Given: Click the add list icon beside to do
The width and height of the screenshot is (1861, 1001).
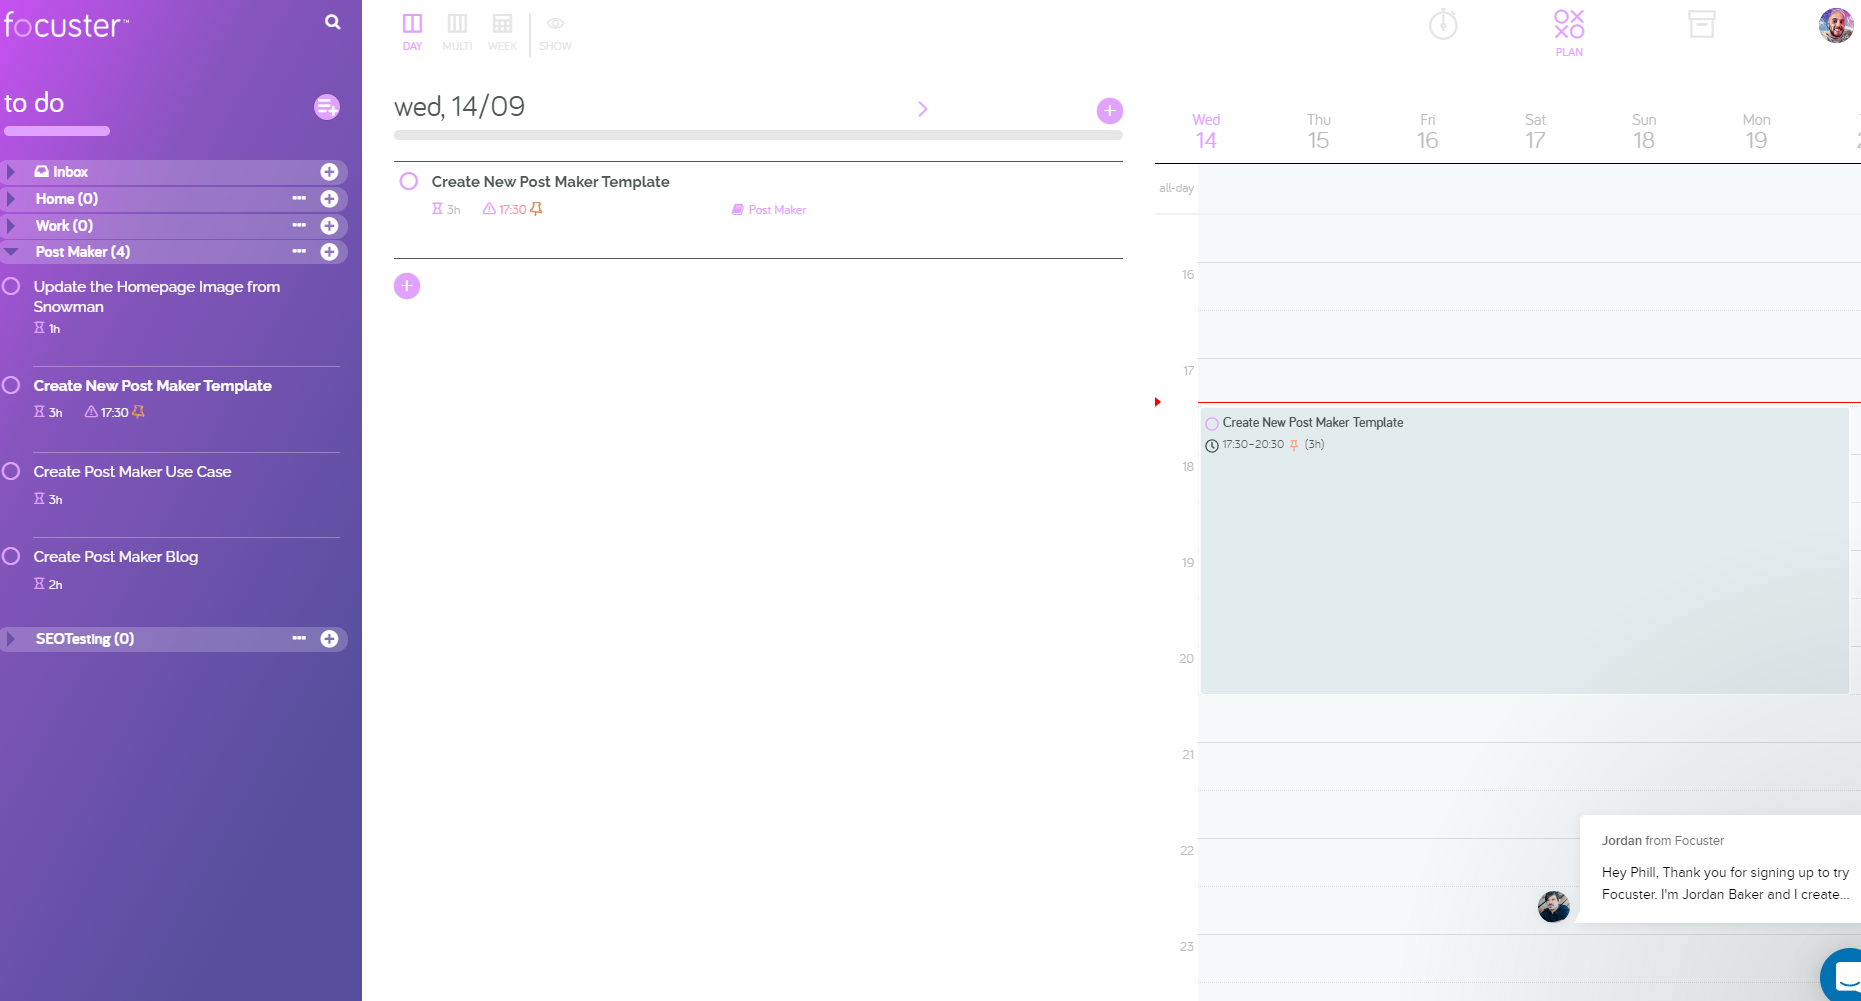Looking at the screenshot, I should 327,107.
